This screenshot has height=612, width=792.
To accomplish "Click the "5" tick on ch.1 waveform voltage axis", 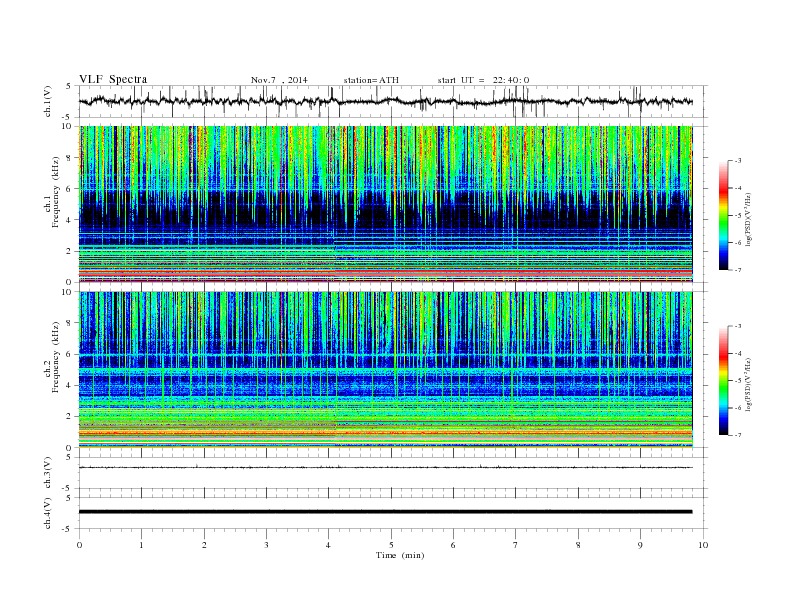I will 69,86.
